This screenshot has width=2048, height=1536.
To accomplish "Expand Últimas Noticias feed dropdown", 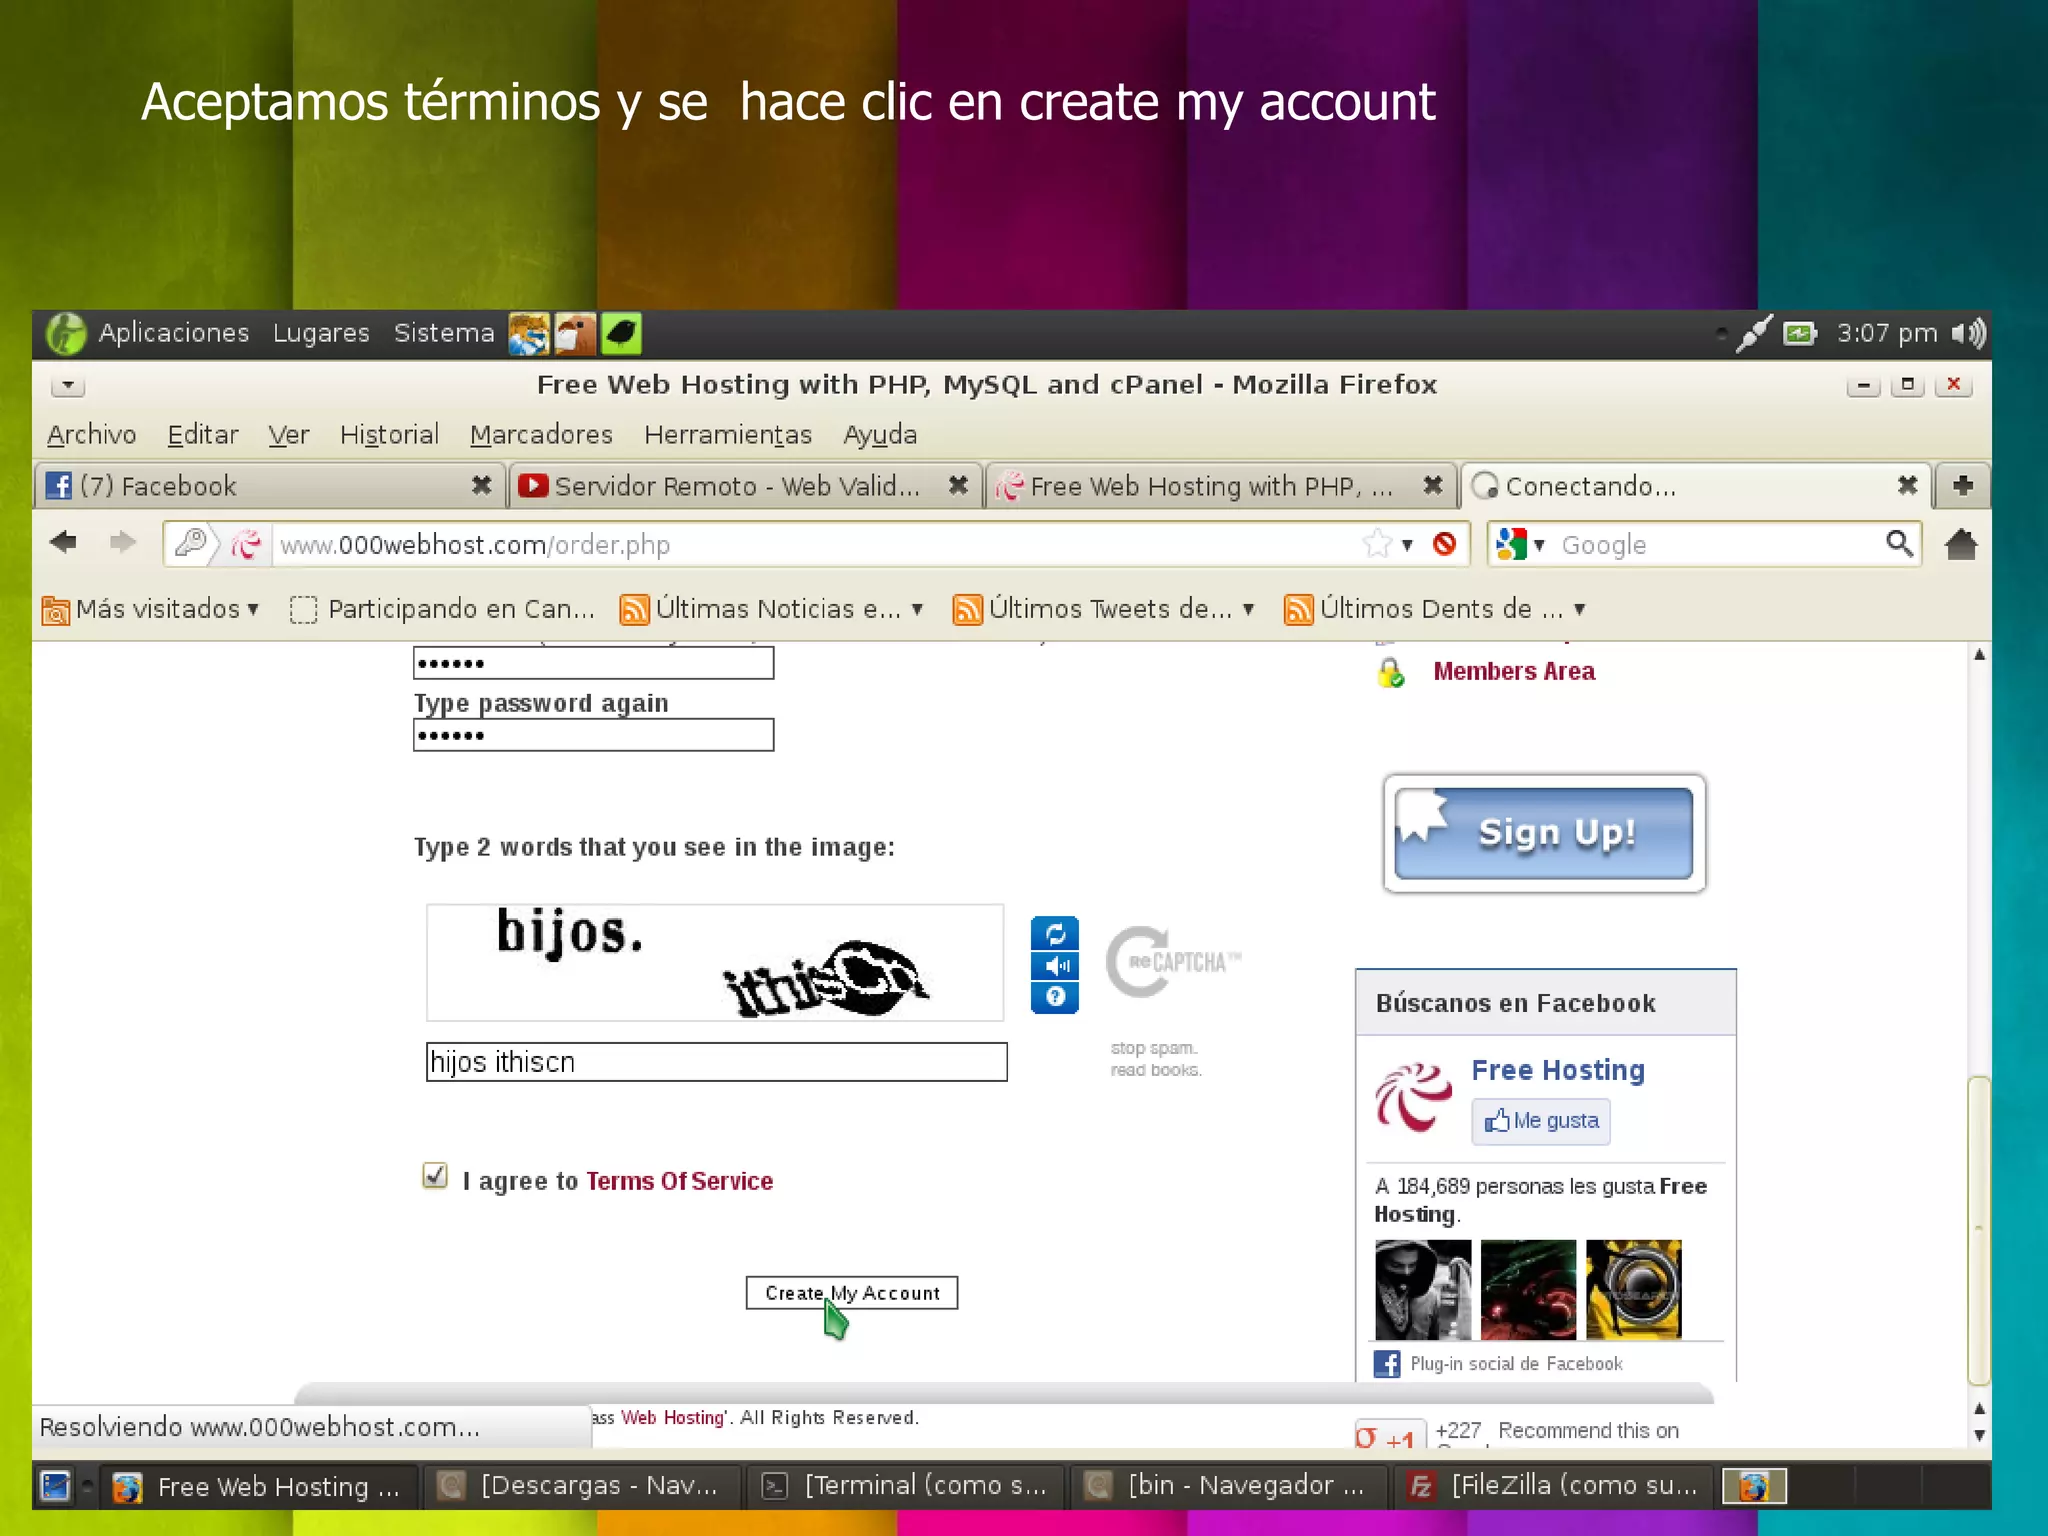I will point(917,609).
